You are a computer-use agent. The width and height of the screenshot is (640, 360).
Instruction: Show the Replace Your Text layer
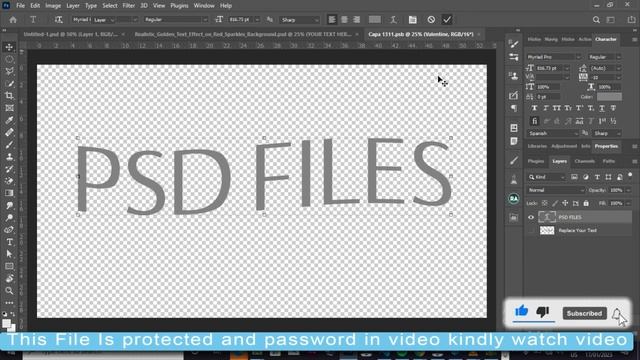click(531, 231)
